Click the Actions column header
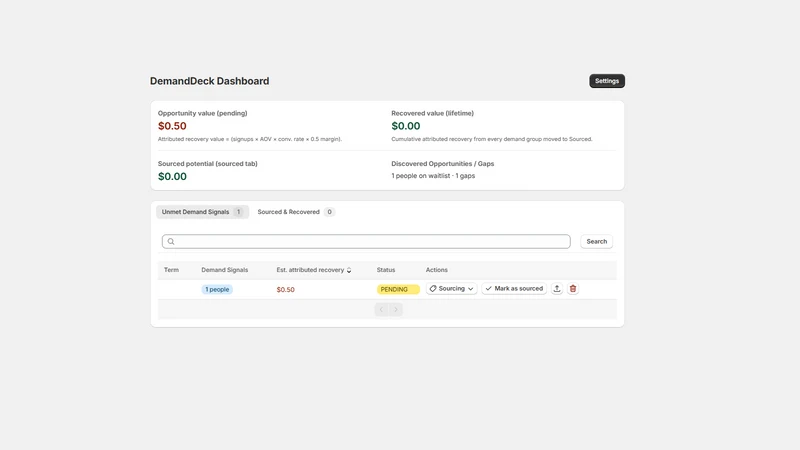Screen dimensions: 800x450 pos(437,270)
